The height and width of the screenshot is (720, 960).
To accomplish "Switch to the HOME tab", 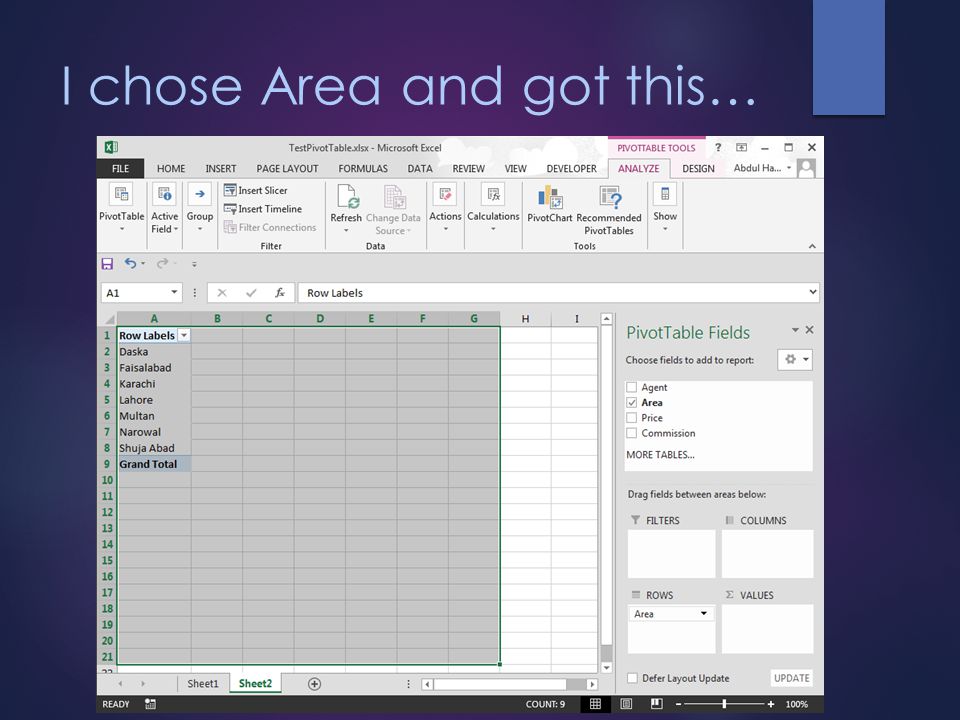I will tap(171, 168).
